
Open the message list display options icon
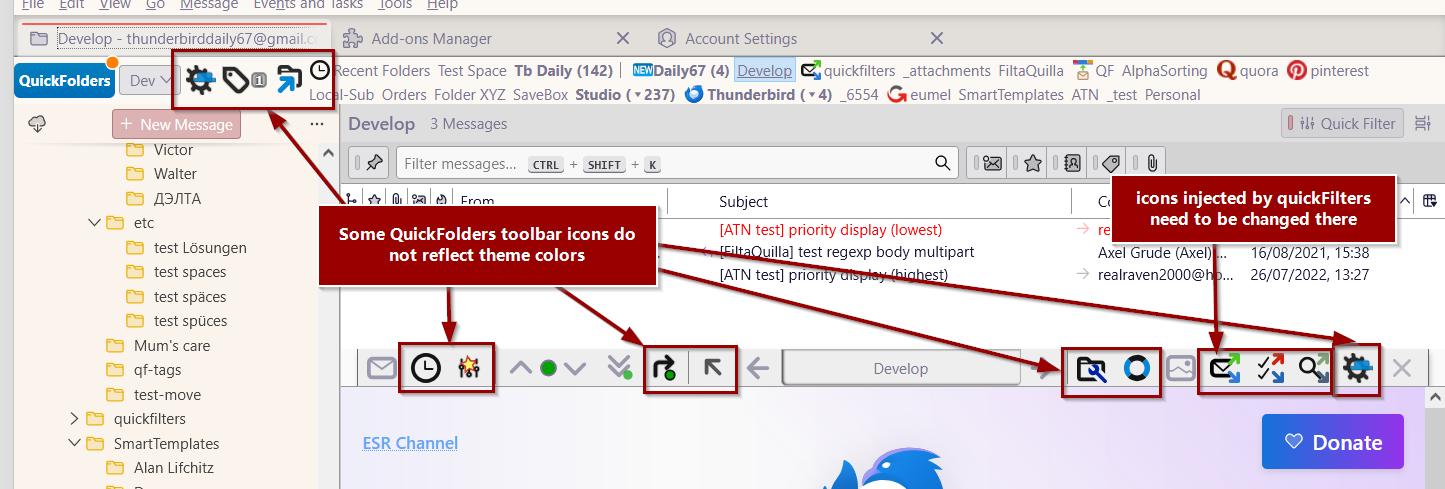pos(1423,124)
